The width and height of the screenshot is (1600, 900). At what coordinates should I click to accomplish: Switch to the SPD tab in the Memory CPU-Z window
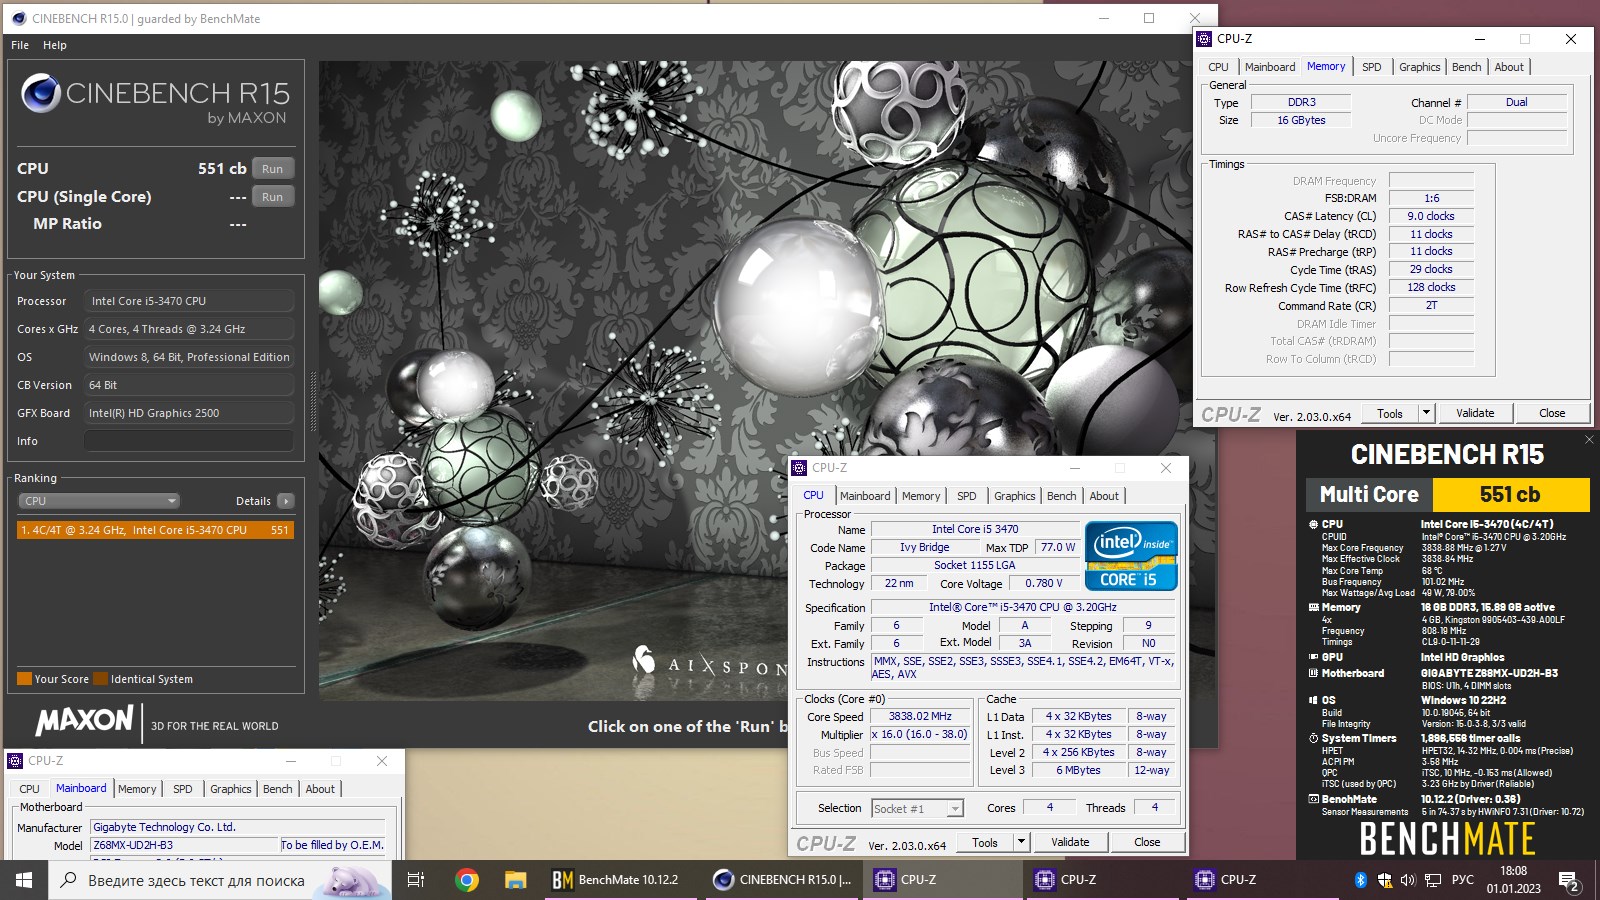[1372, 67]
